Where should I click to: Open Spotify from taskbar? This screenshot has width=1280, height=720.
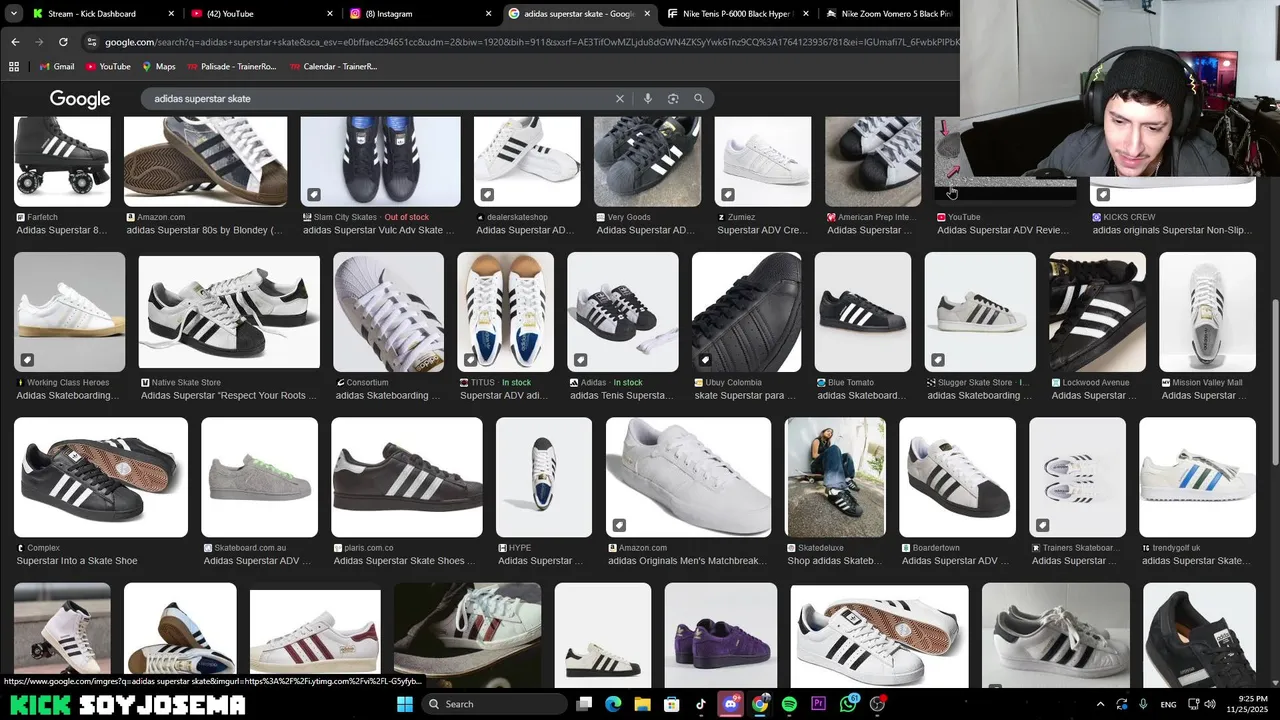coord(789,704)
